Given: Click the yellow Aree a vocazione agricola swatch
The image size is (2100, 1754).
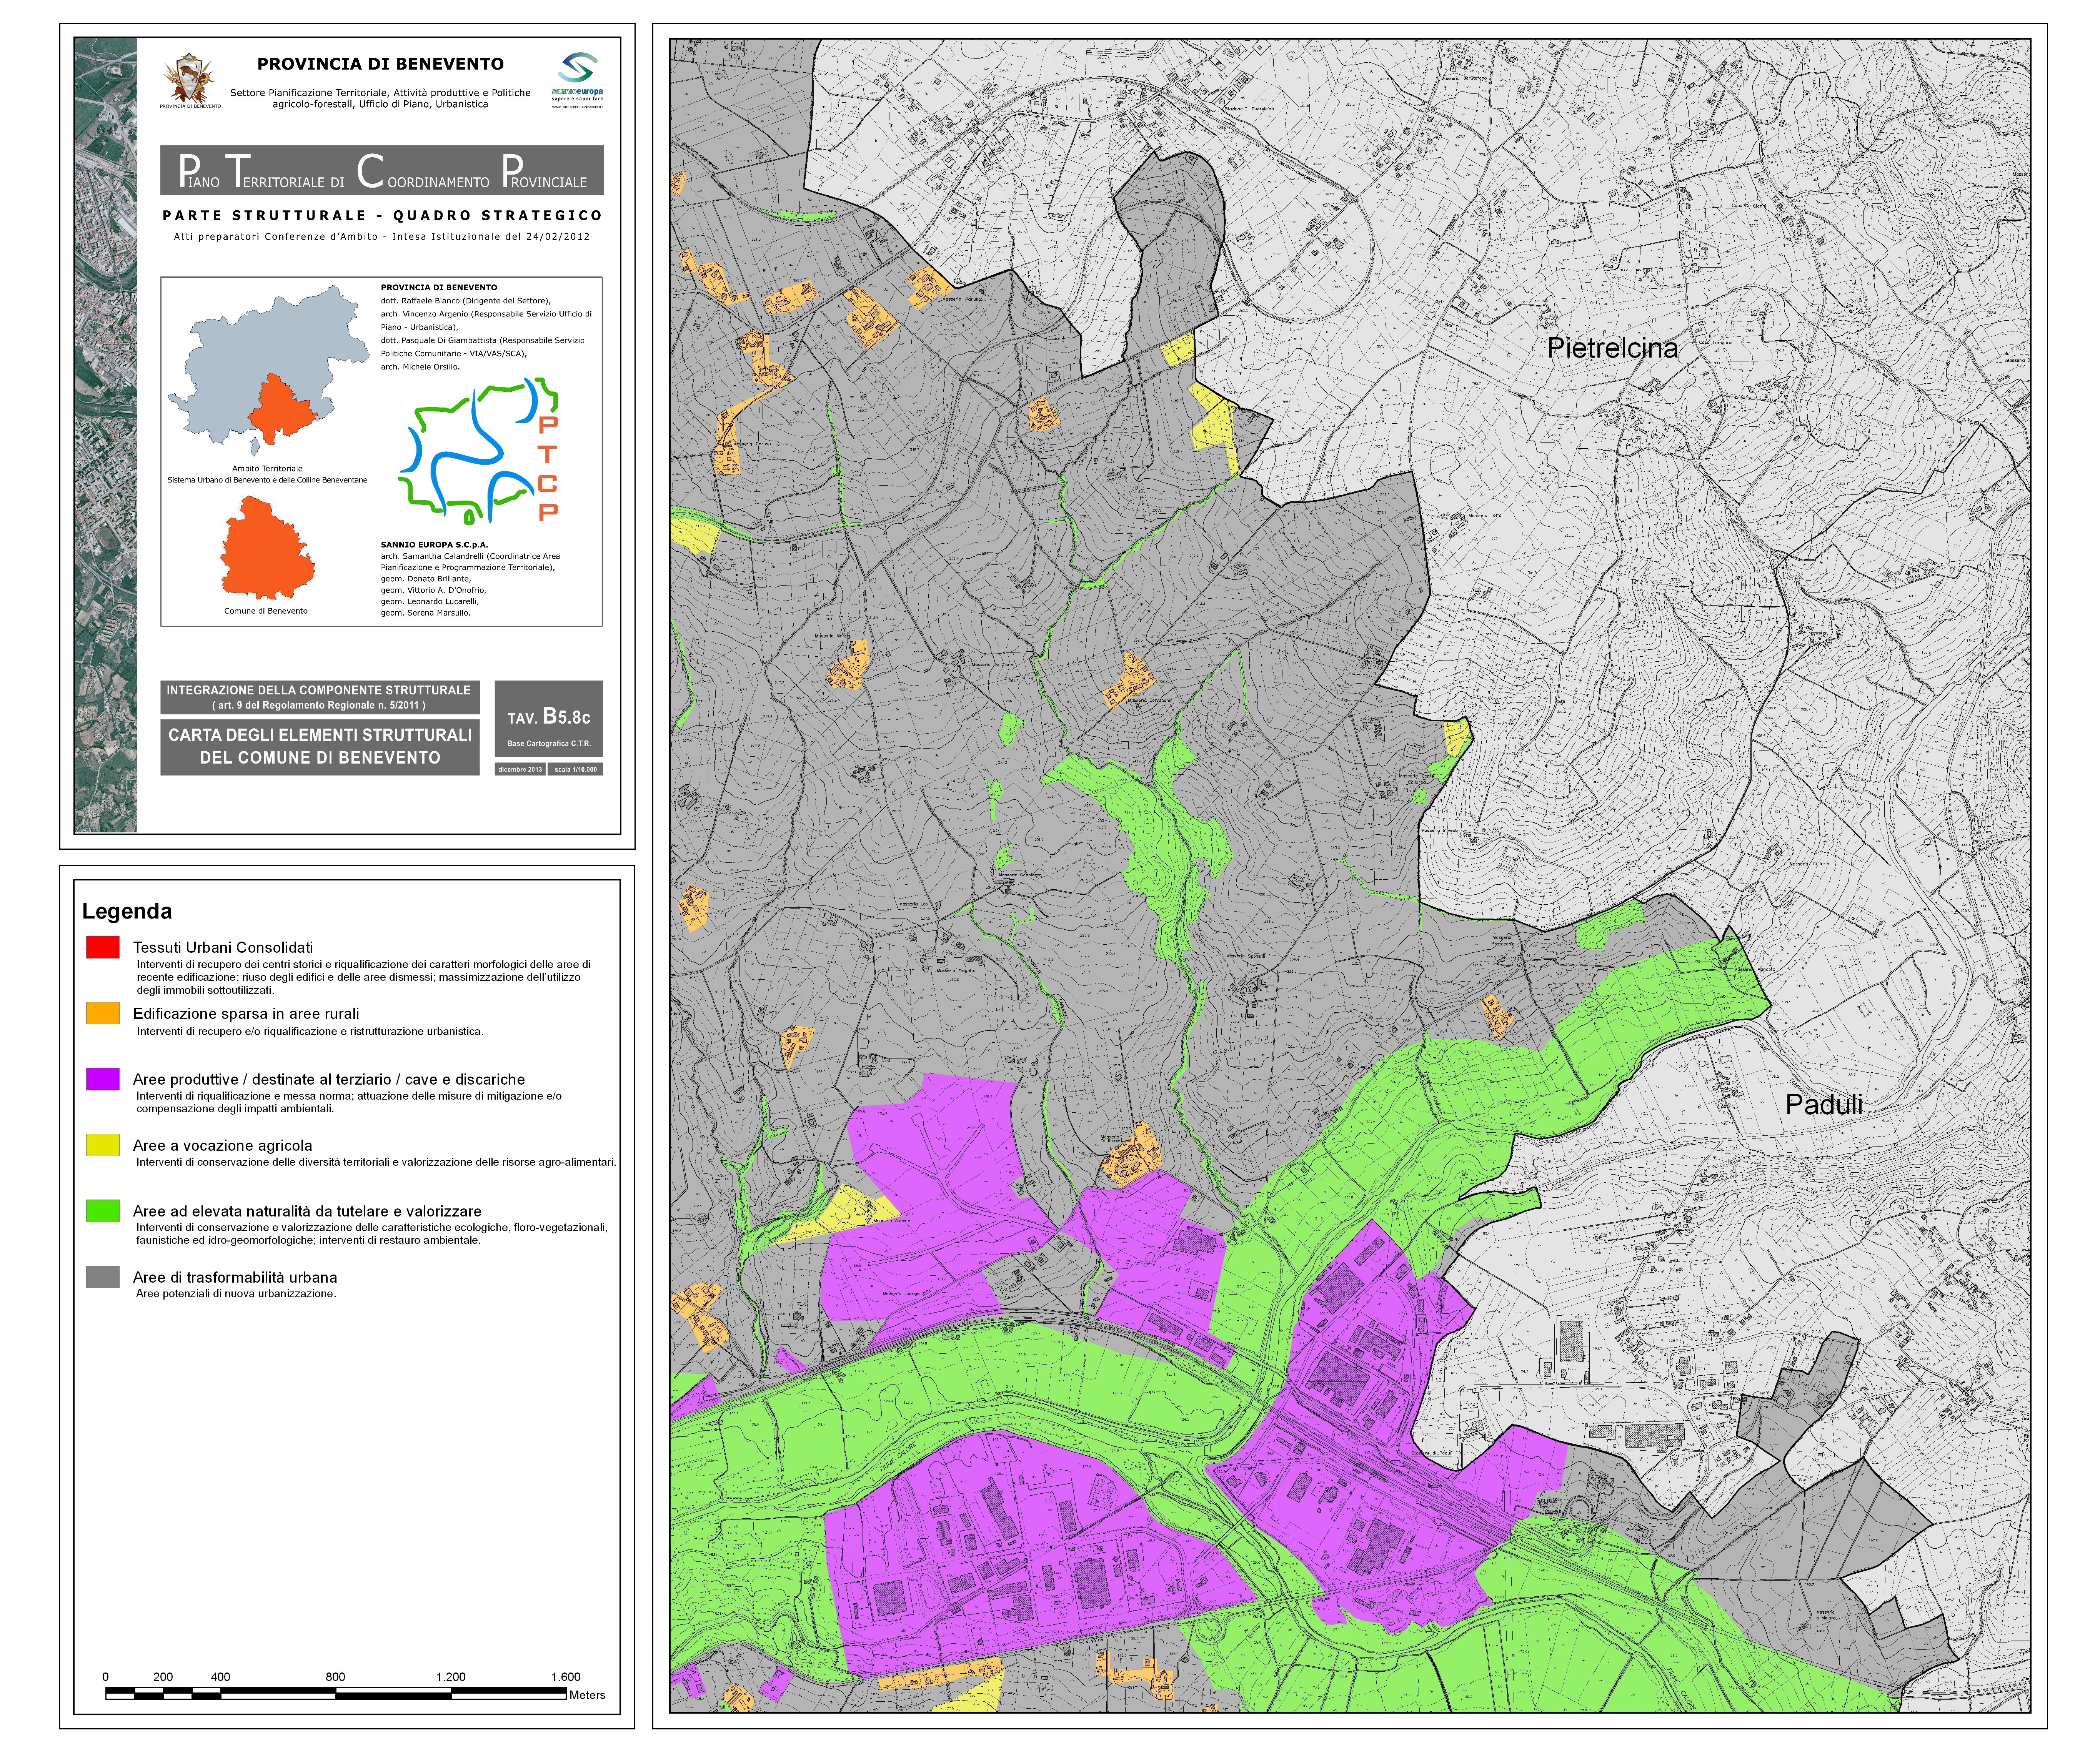Looking at the screenshot, I should click(x=103, y=1145).
